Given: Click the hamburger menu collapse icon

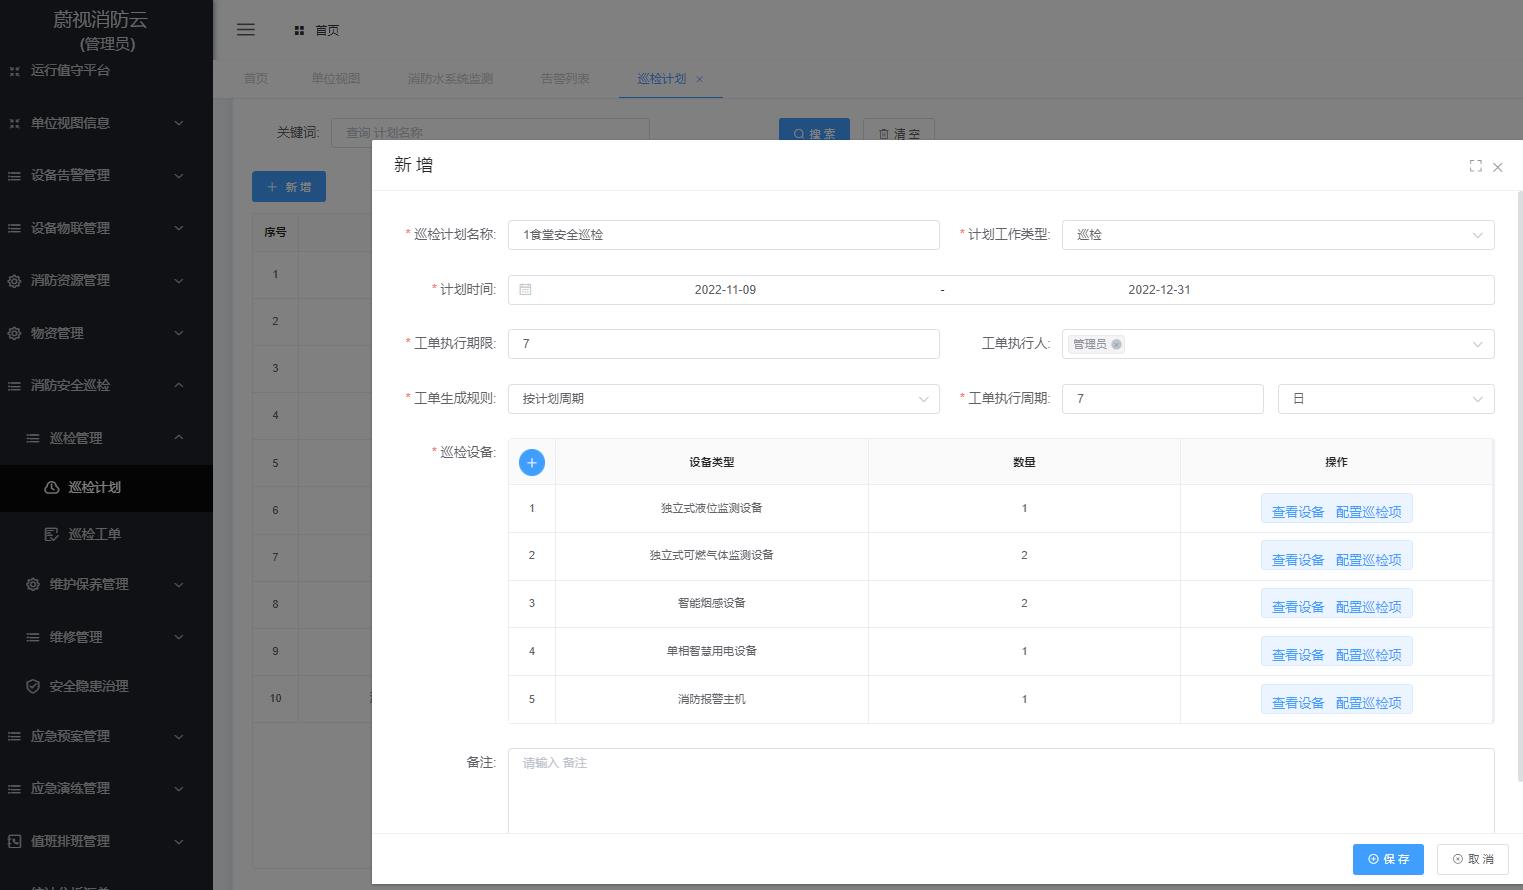Looking at the screenshot, I should pos(245,30).
